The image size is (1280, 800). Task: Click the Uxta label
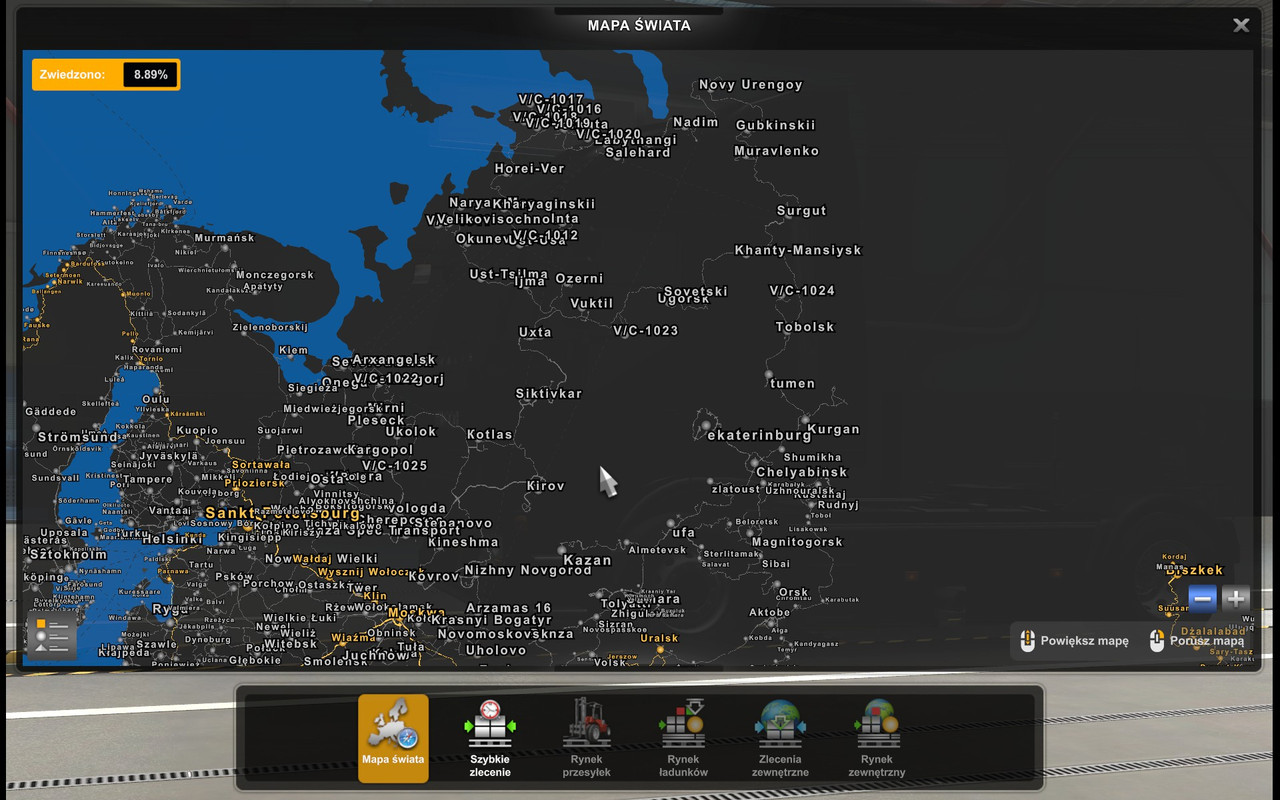point(535,333)
